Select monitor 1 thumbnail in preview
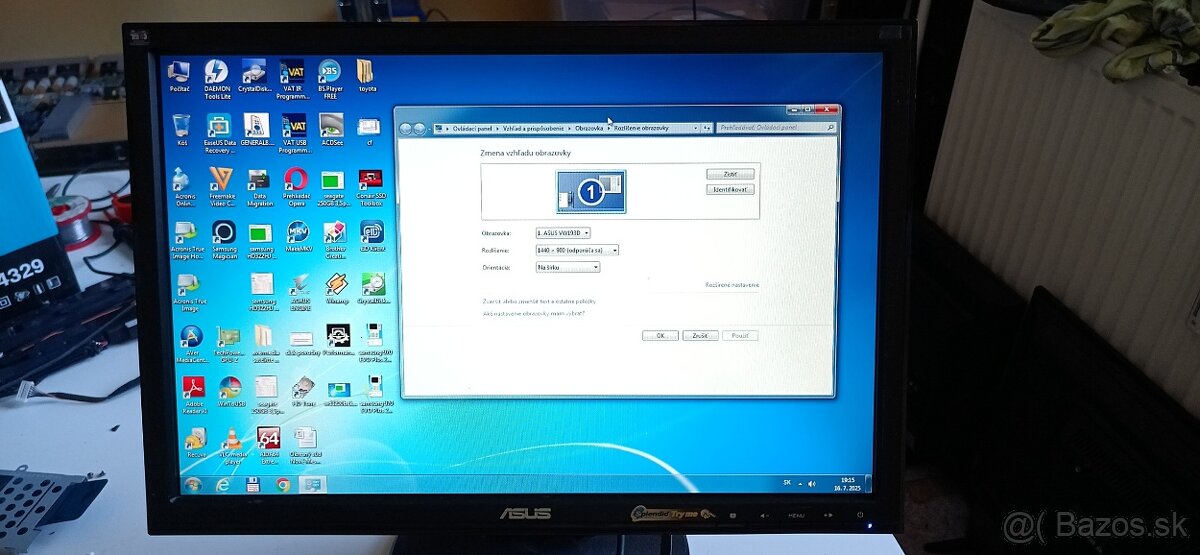 [591, 191]
